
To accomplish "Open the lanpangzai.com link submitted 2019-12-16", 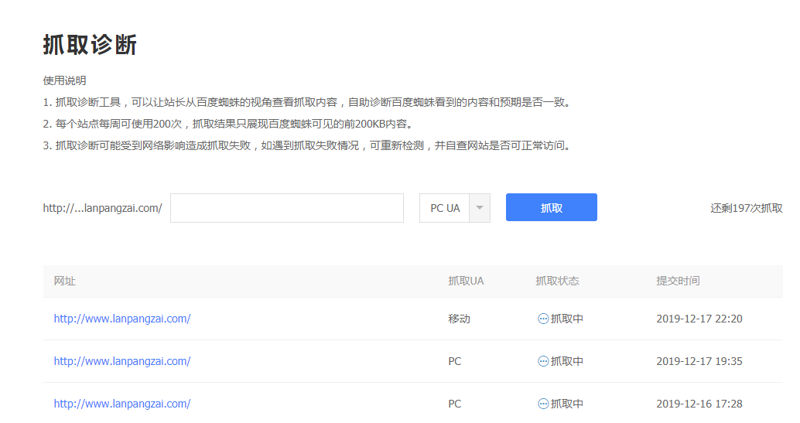I will coord(122,404).
